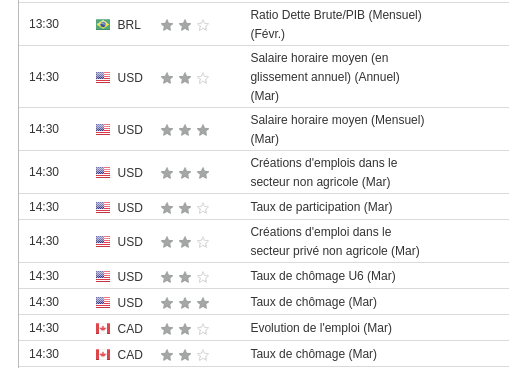The image size is (509, 368).
Task: Open the Salaire horaire moyen (en glissement annuel) event
Action: (x=325, y=77)
